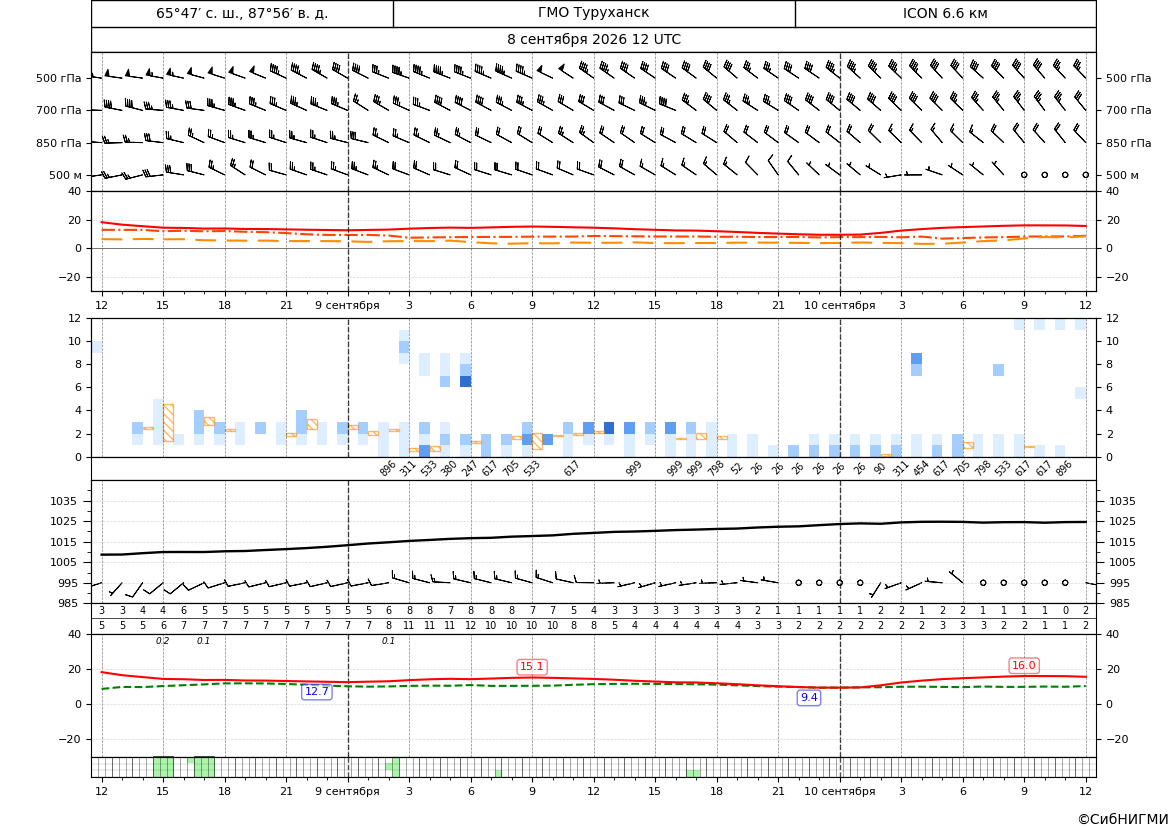Click the coordinates header cell 65°47′ с. ш.
Viewport: 1169px width, 827px height.
coord(242,13)
